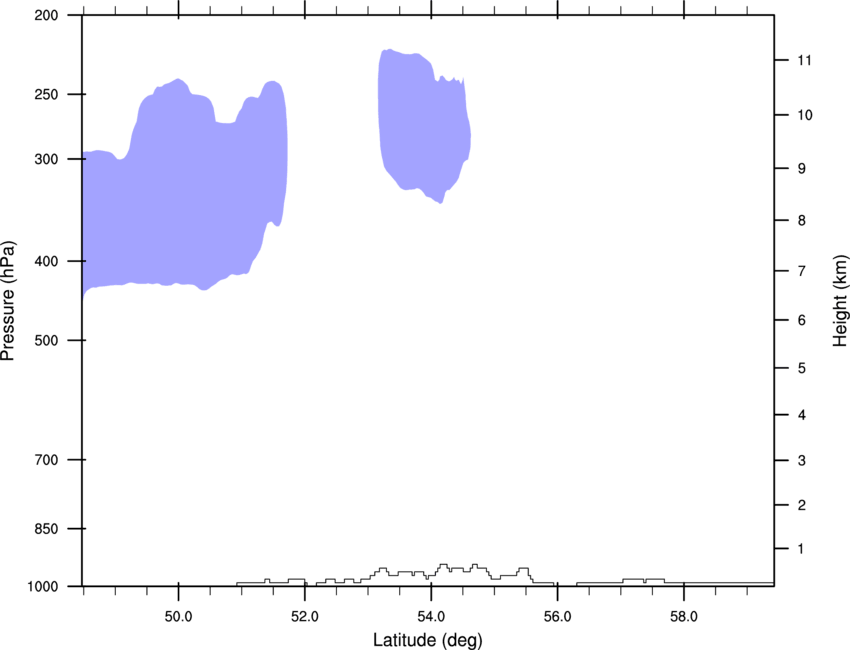The height and width of the screenshot is (650, 850).
Task: Click the 250 pressure axis label
Action: coord(46,94)
